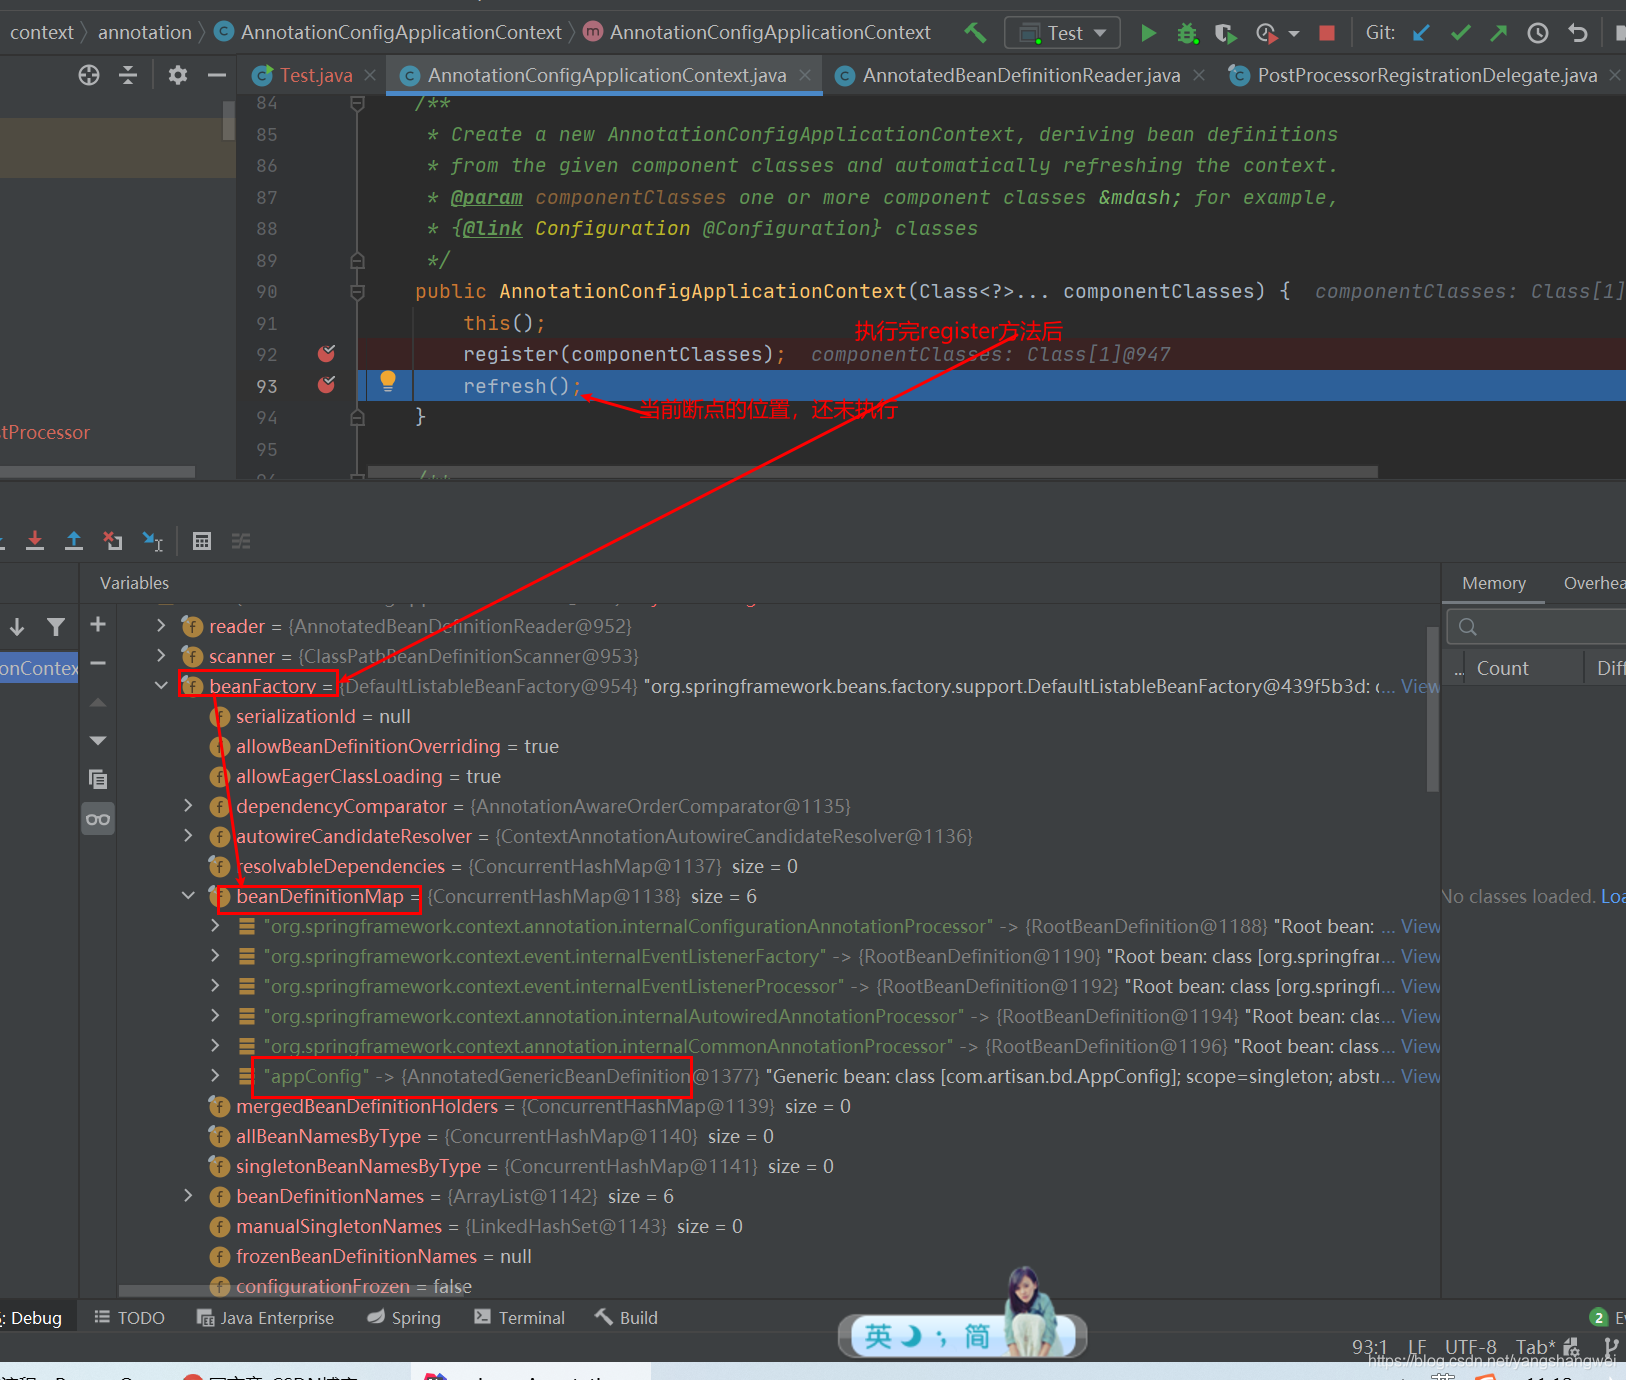Collapse the beanFactory variable node

[x=161, y=686]
